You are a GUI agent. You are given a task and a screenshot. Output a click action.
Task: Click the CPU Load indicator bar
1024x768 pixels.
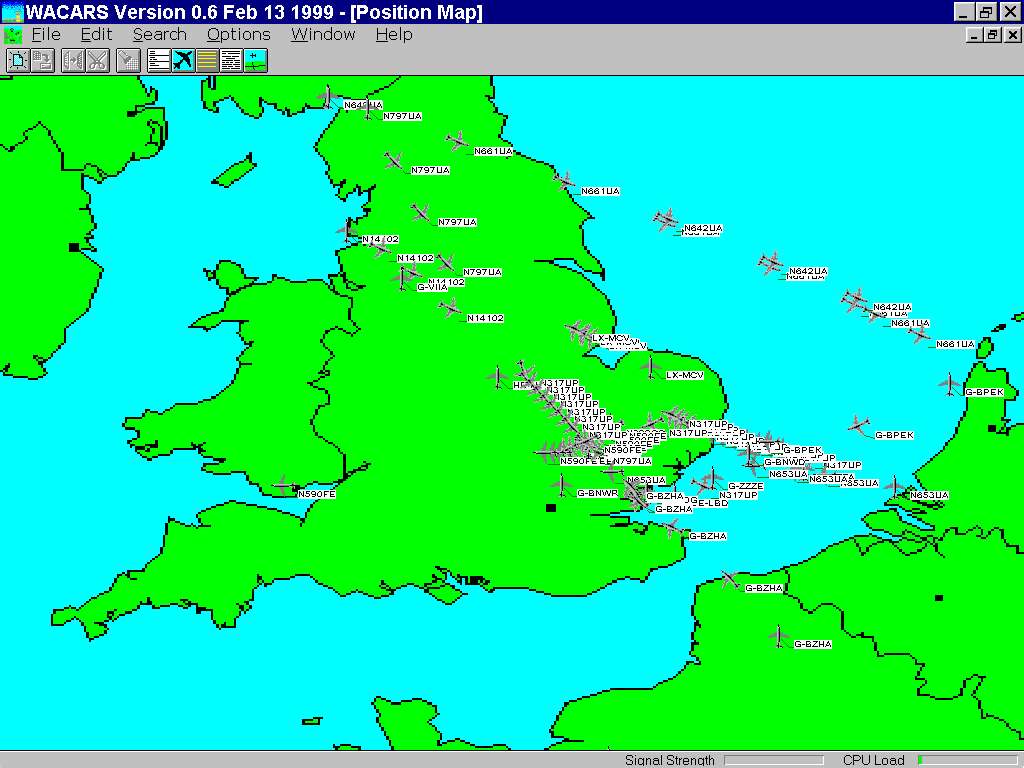pyautogui.click(x=966, y=760)
